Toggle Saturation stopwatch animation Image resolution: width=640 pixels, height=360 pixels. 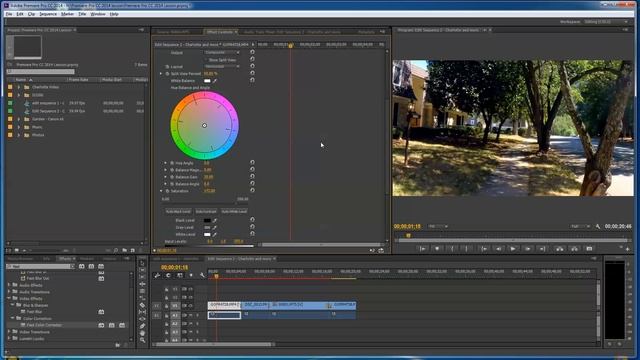(x=167, y=191)
